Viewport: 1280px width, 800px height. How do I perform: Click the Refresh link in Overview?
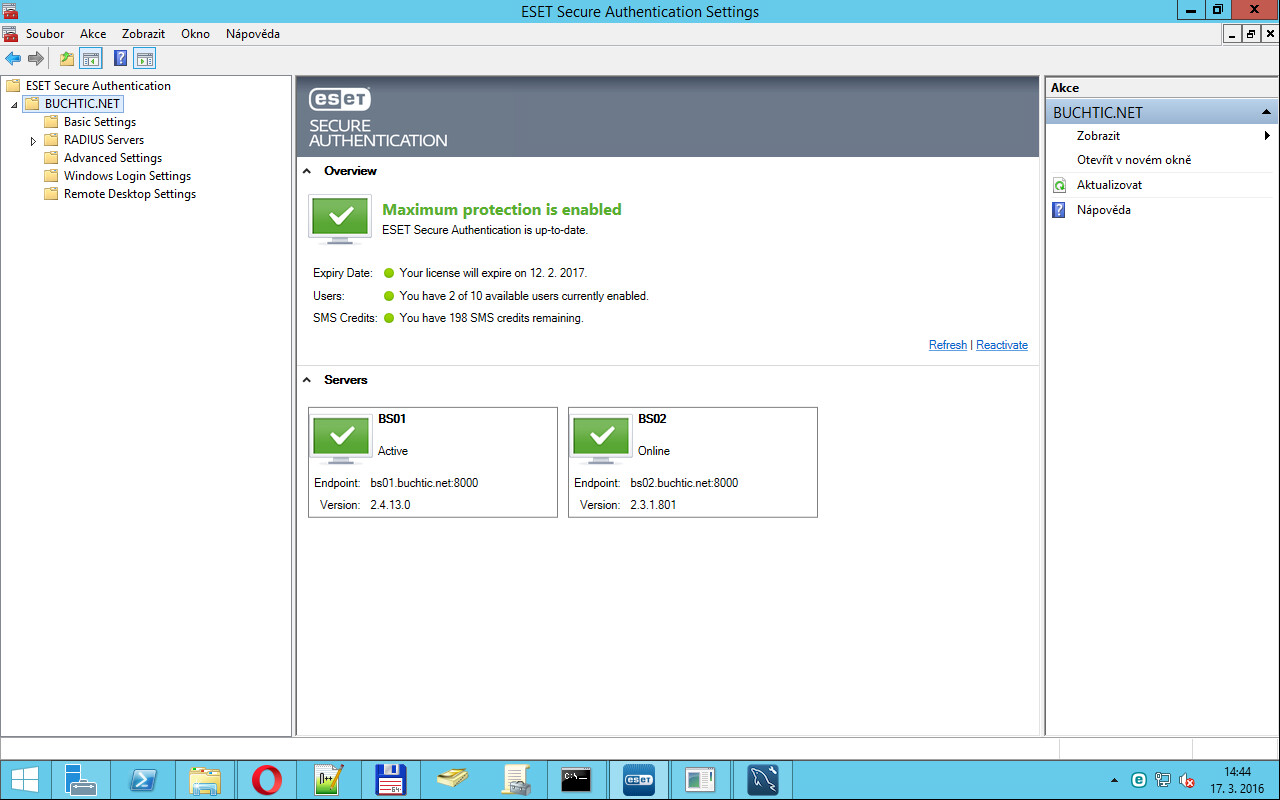pyautogui.click(x=948, y=345)
